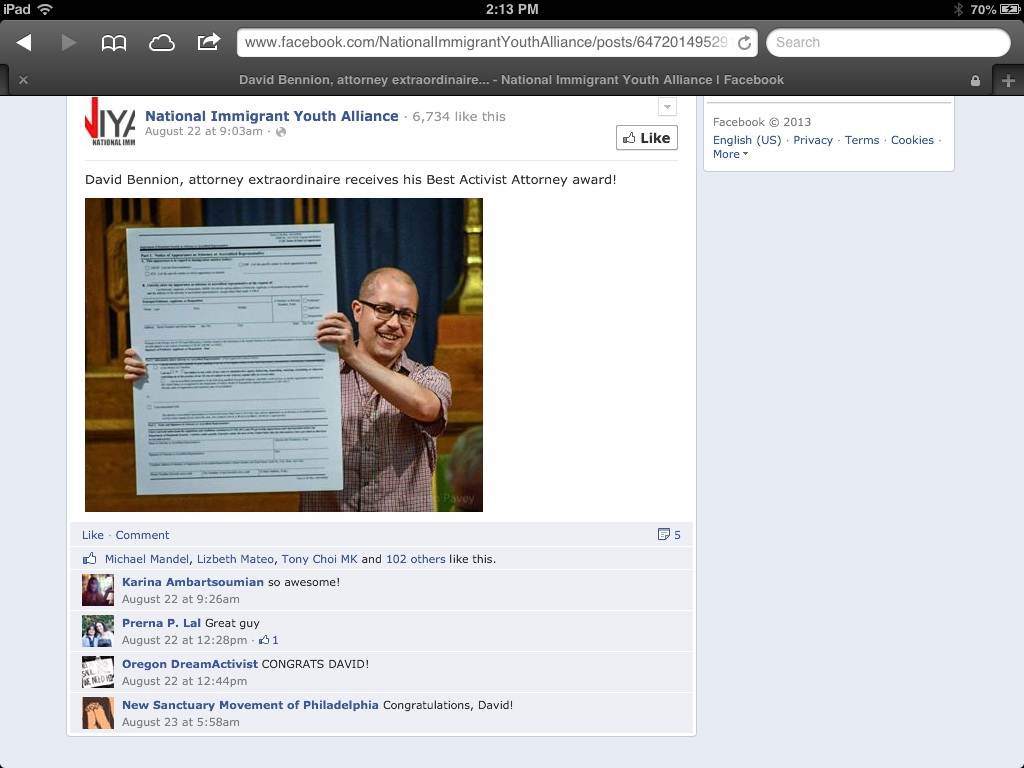The height and width of the screenshot is (768, 1024).
Task: Open Prerna P. Lal's profile picture
Action: click(x=98, y=631)
